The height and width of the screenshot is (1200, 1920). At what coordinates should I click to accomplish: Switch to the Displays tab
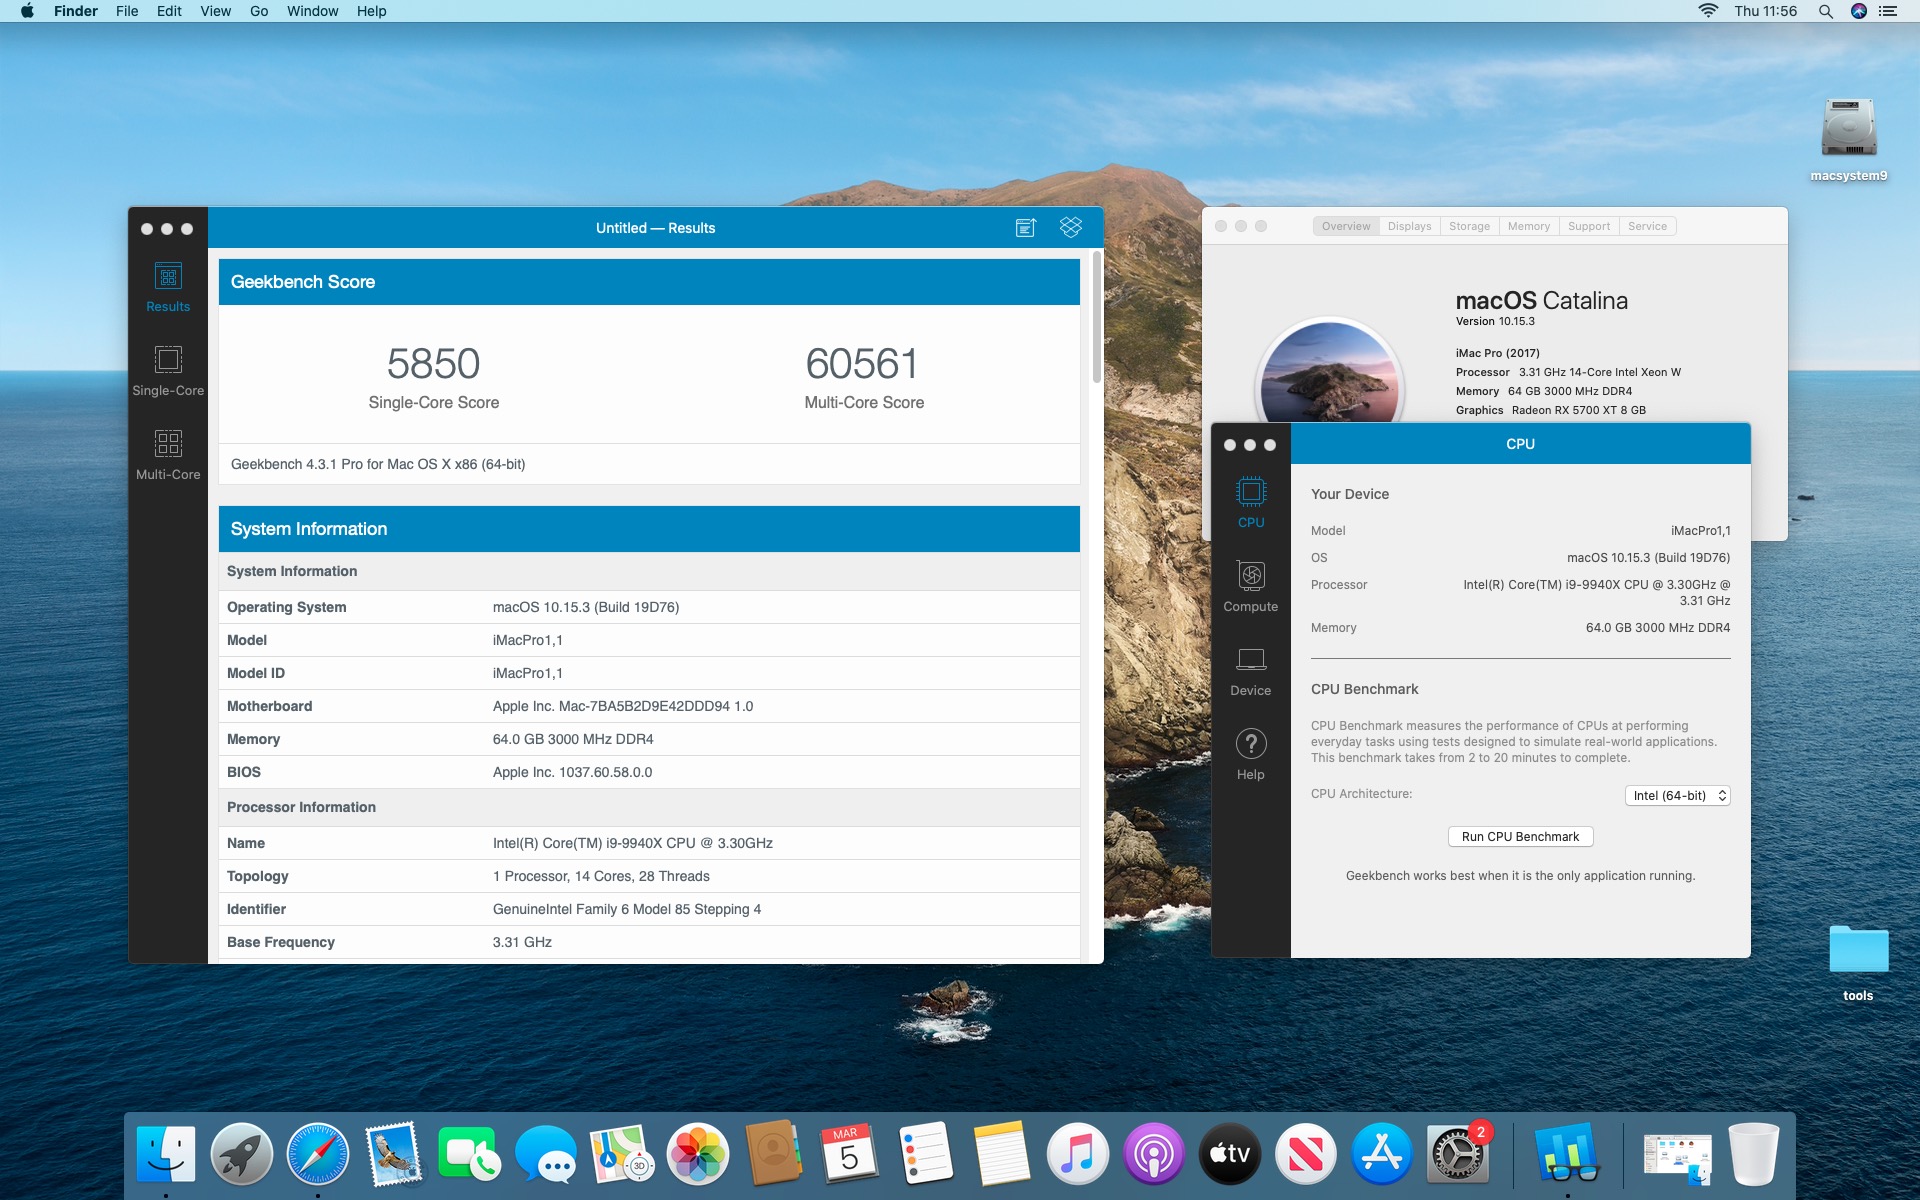1409,226
